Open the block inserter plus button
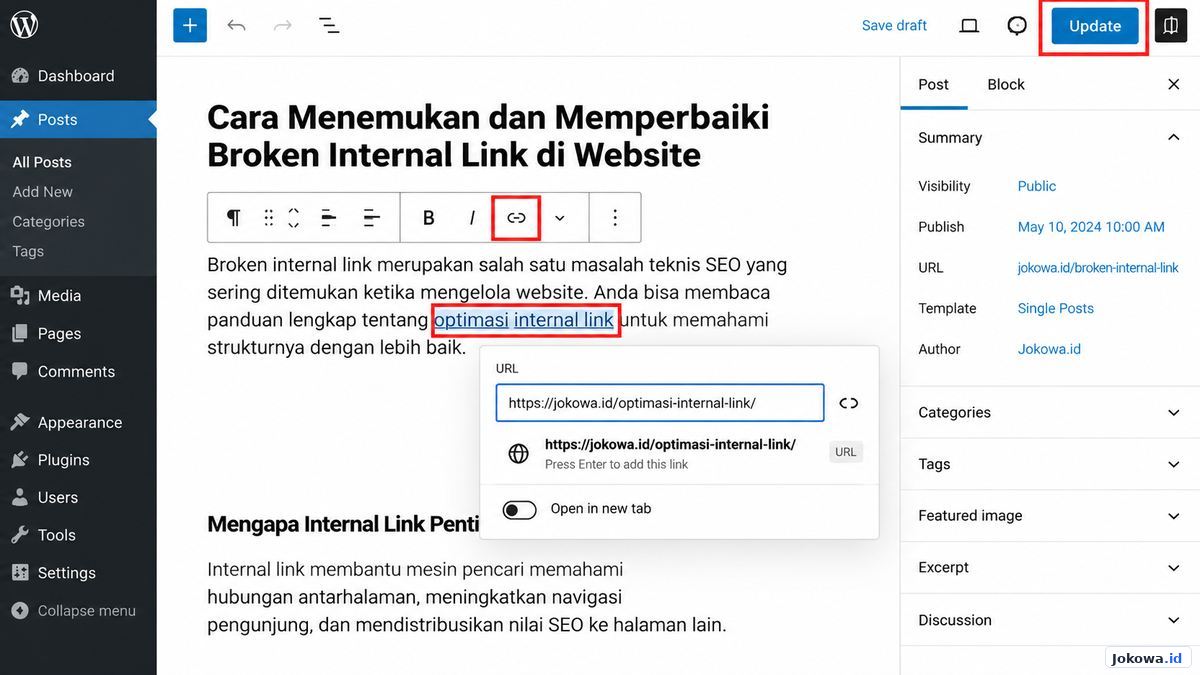Image resolution: width=1200 pixels, height=675 pixels. pos(190,25)
